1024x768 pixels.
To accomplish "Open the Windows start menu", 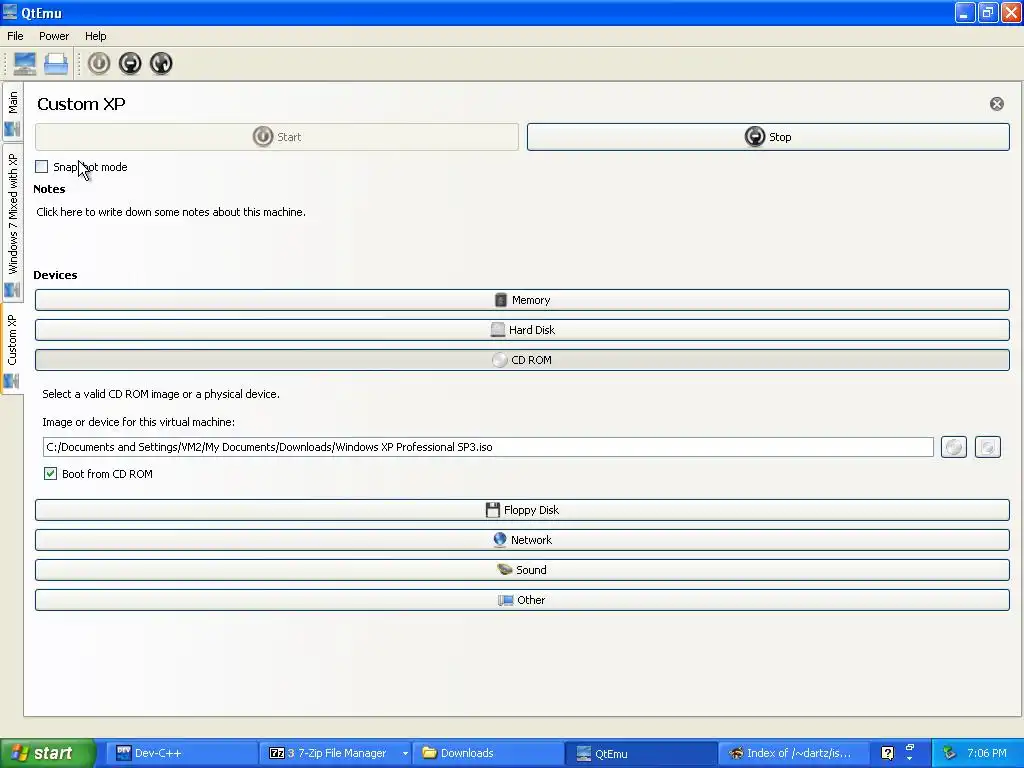I will pos(47,753).
